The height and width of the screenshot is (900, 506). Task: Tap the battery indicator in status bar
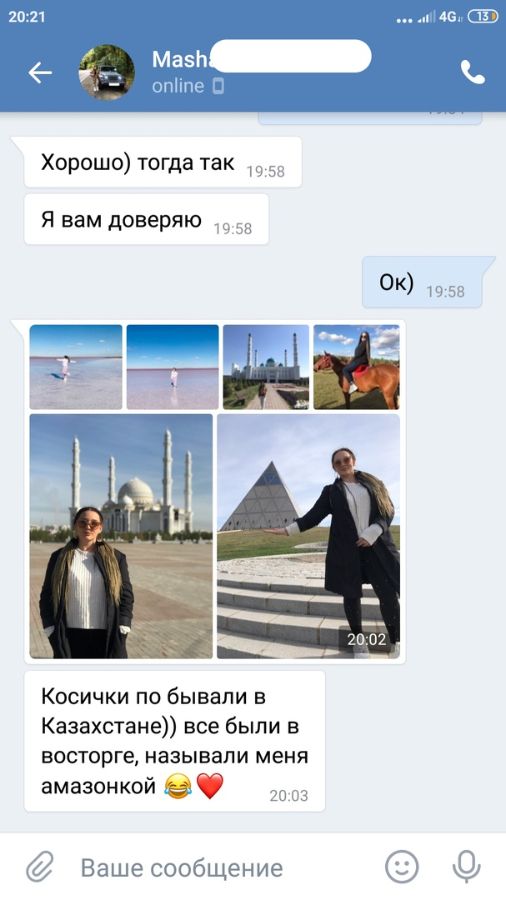(483, 17)
